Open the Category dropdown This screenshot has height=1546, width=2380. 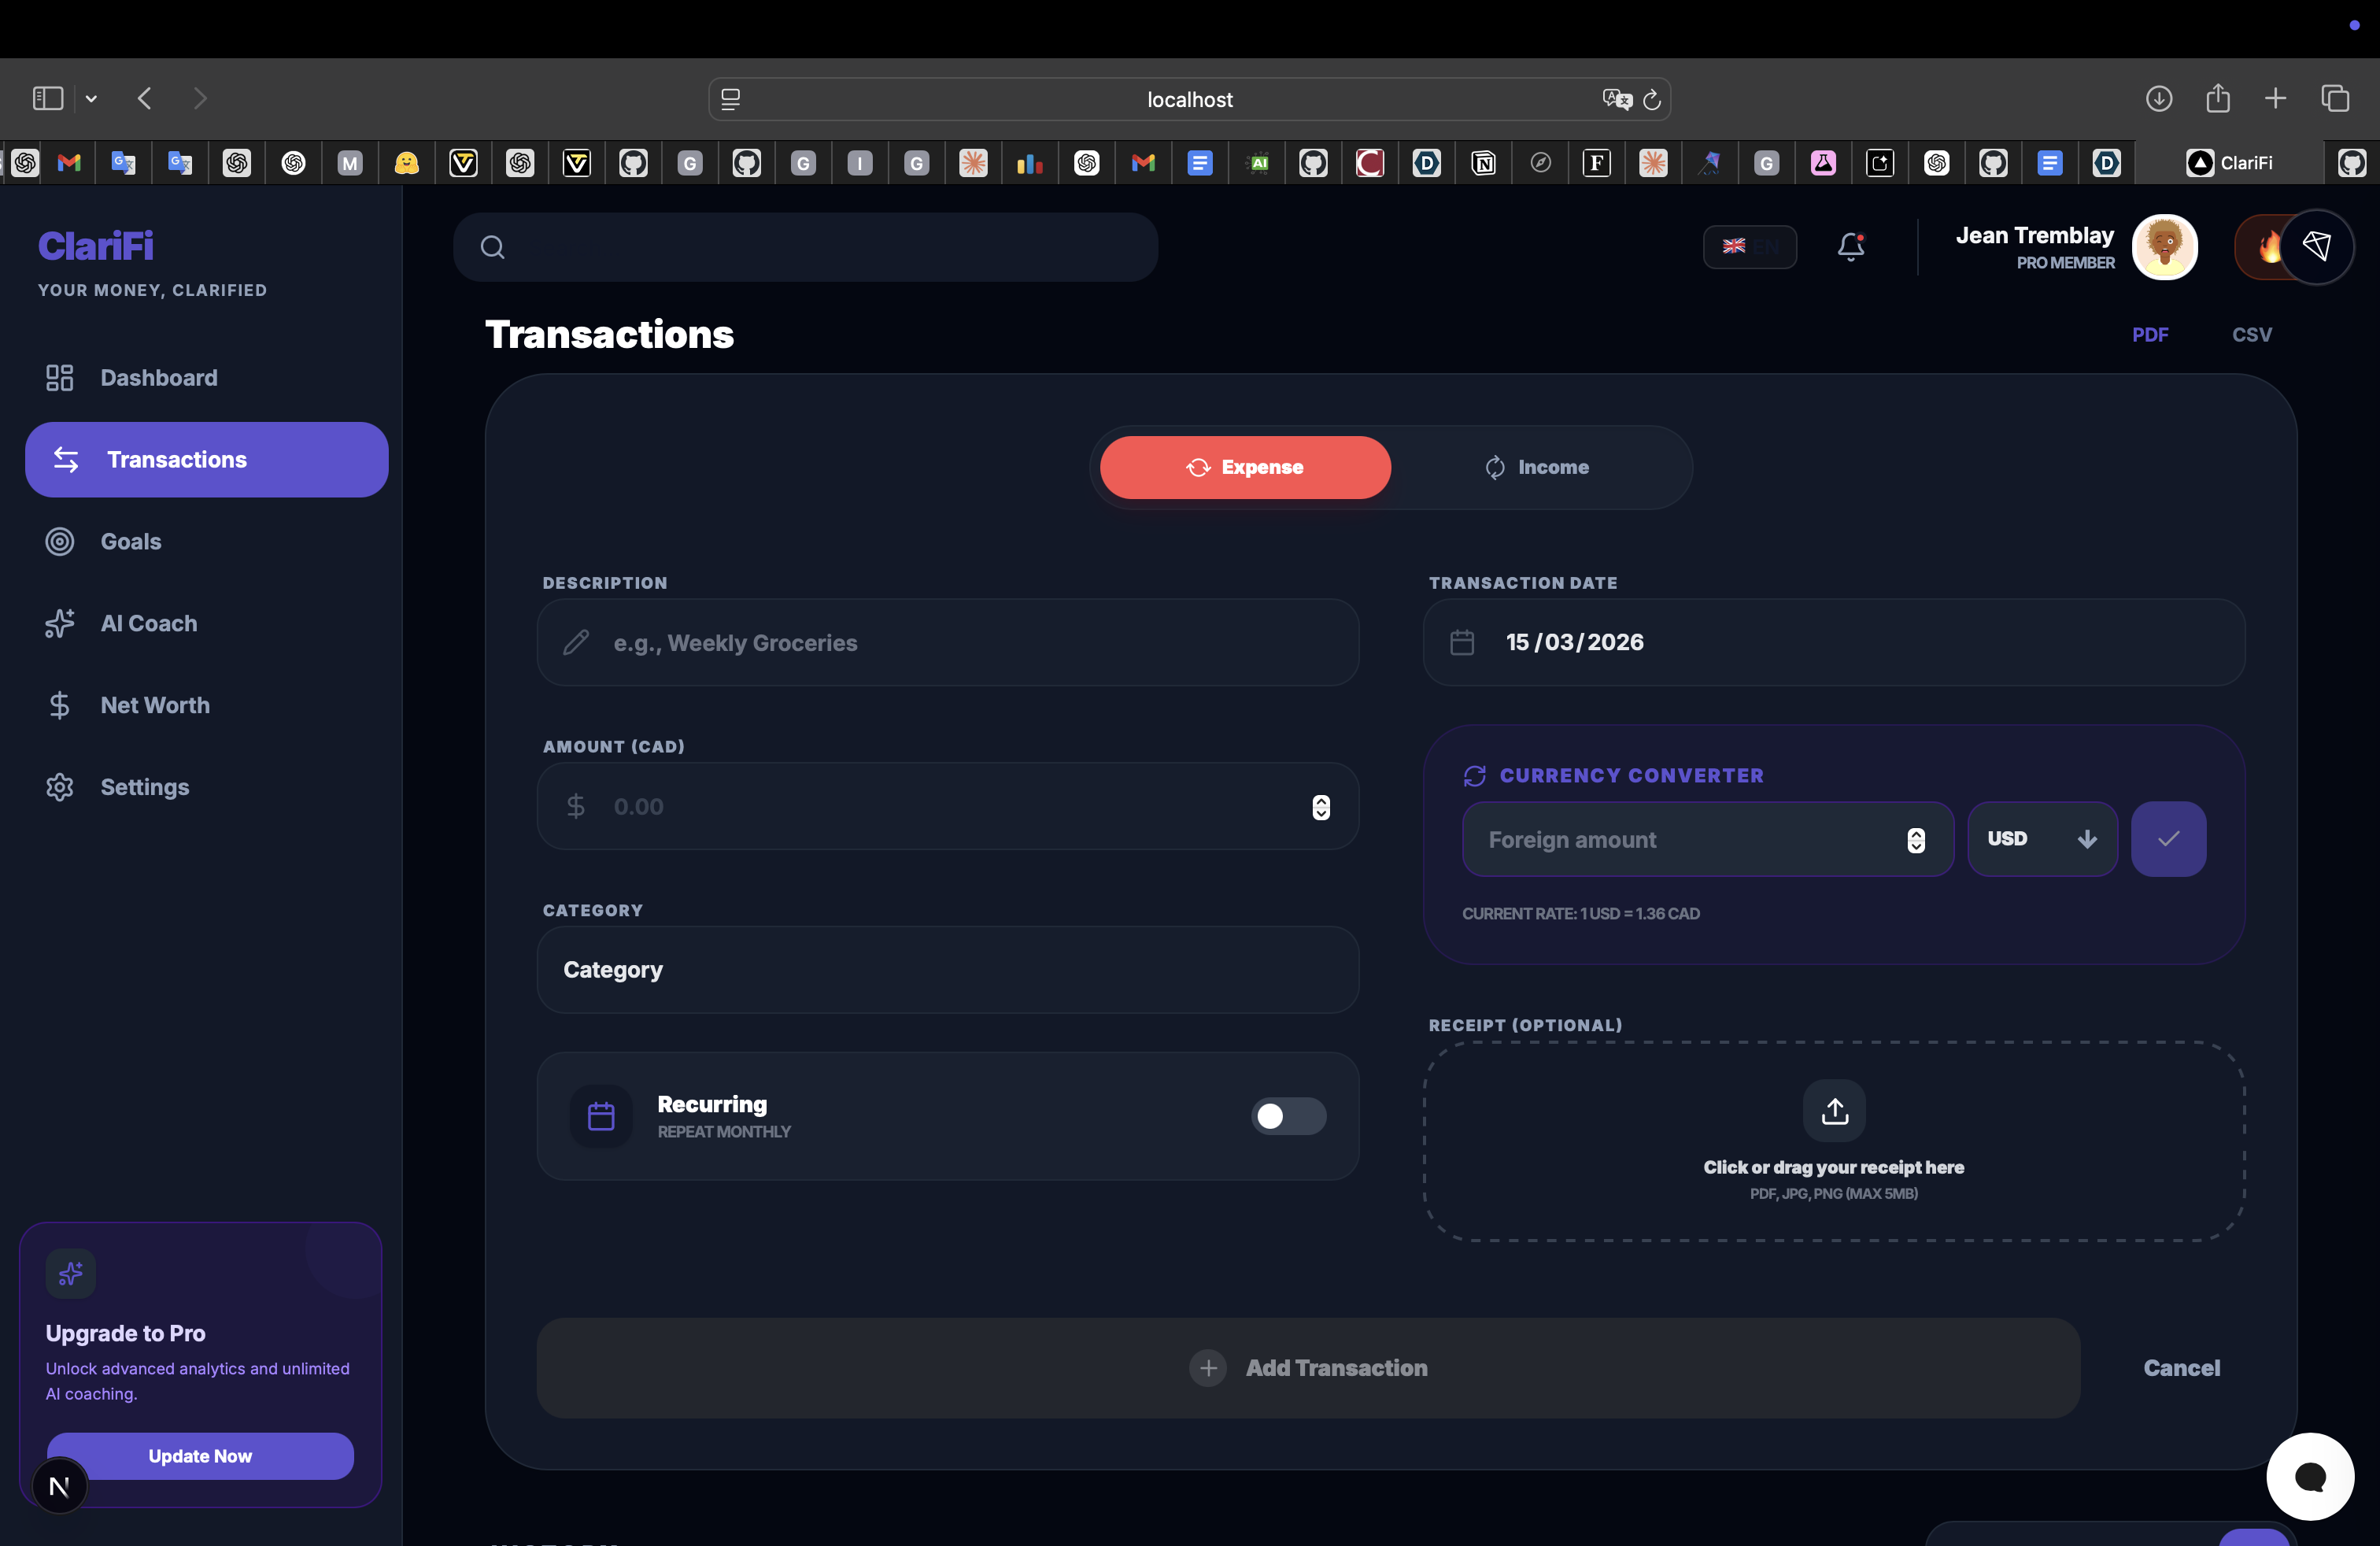pos(947,970)
